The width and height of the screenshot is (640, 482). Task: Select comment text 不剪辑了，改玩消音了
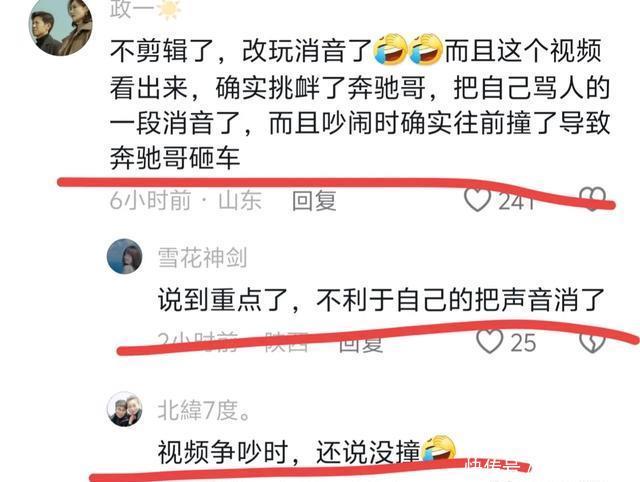[x=240, y=51]
